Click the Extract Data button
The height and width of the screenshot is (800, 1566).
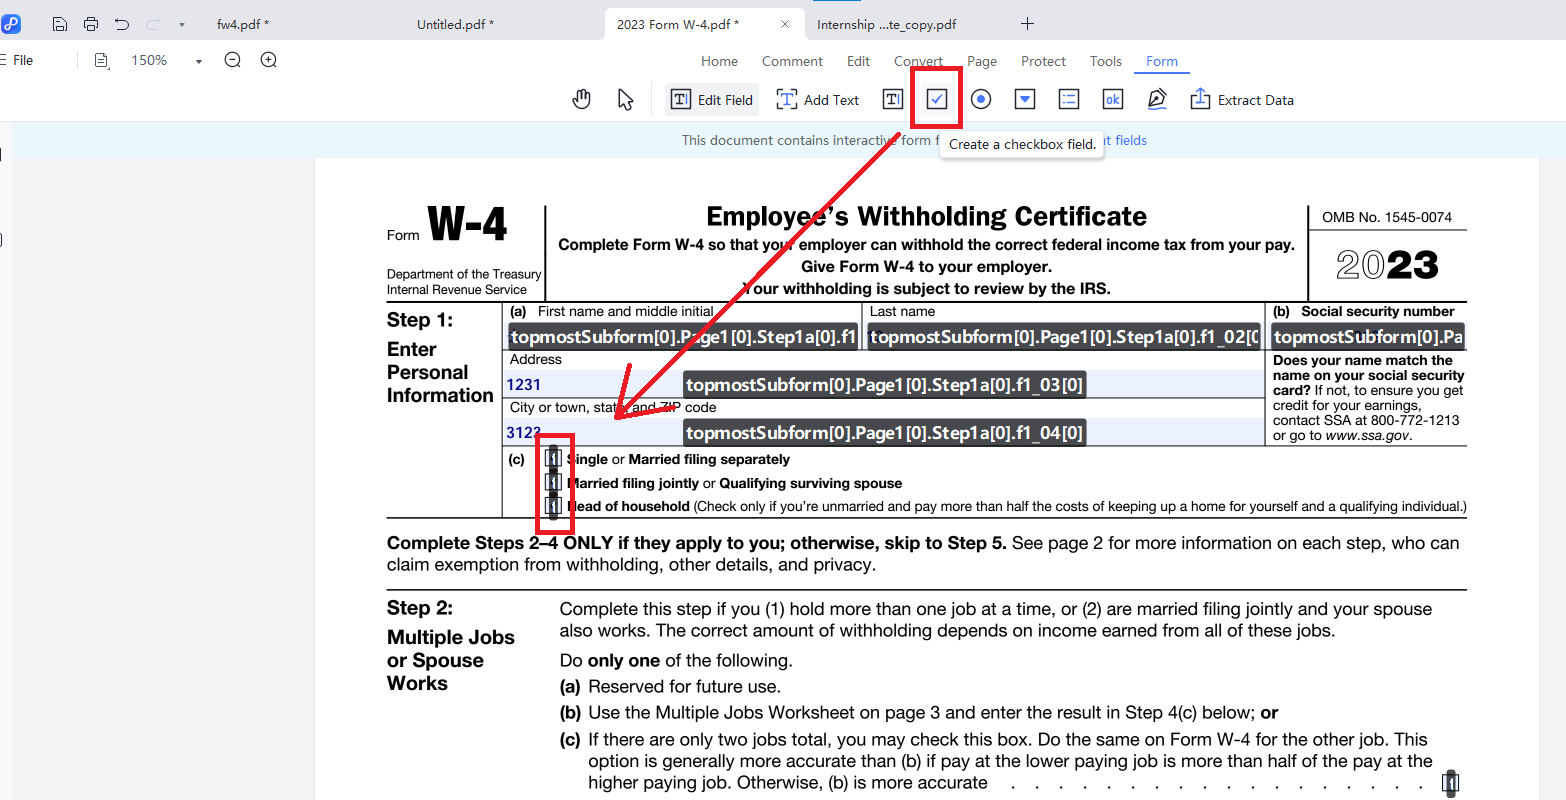[1241, 99]
